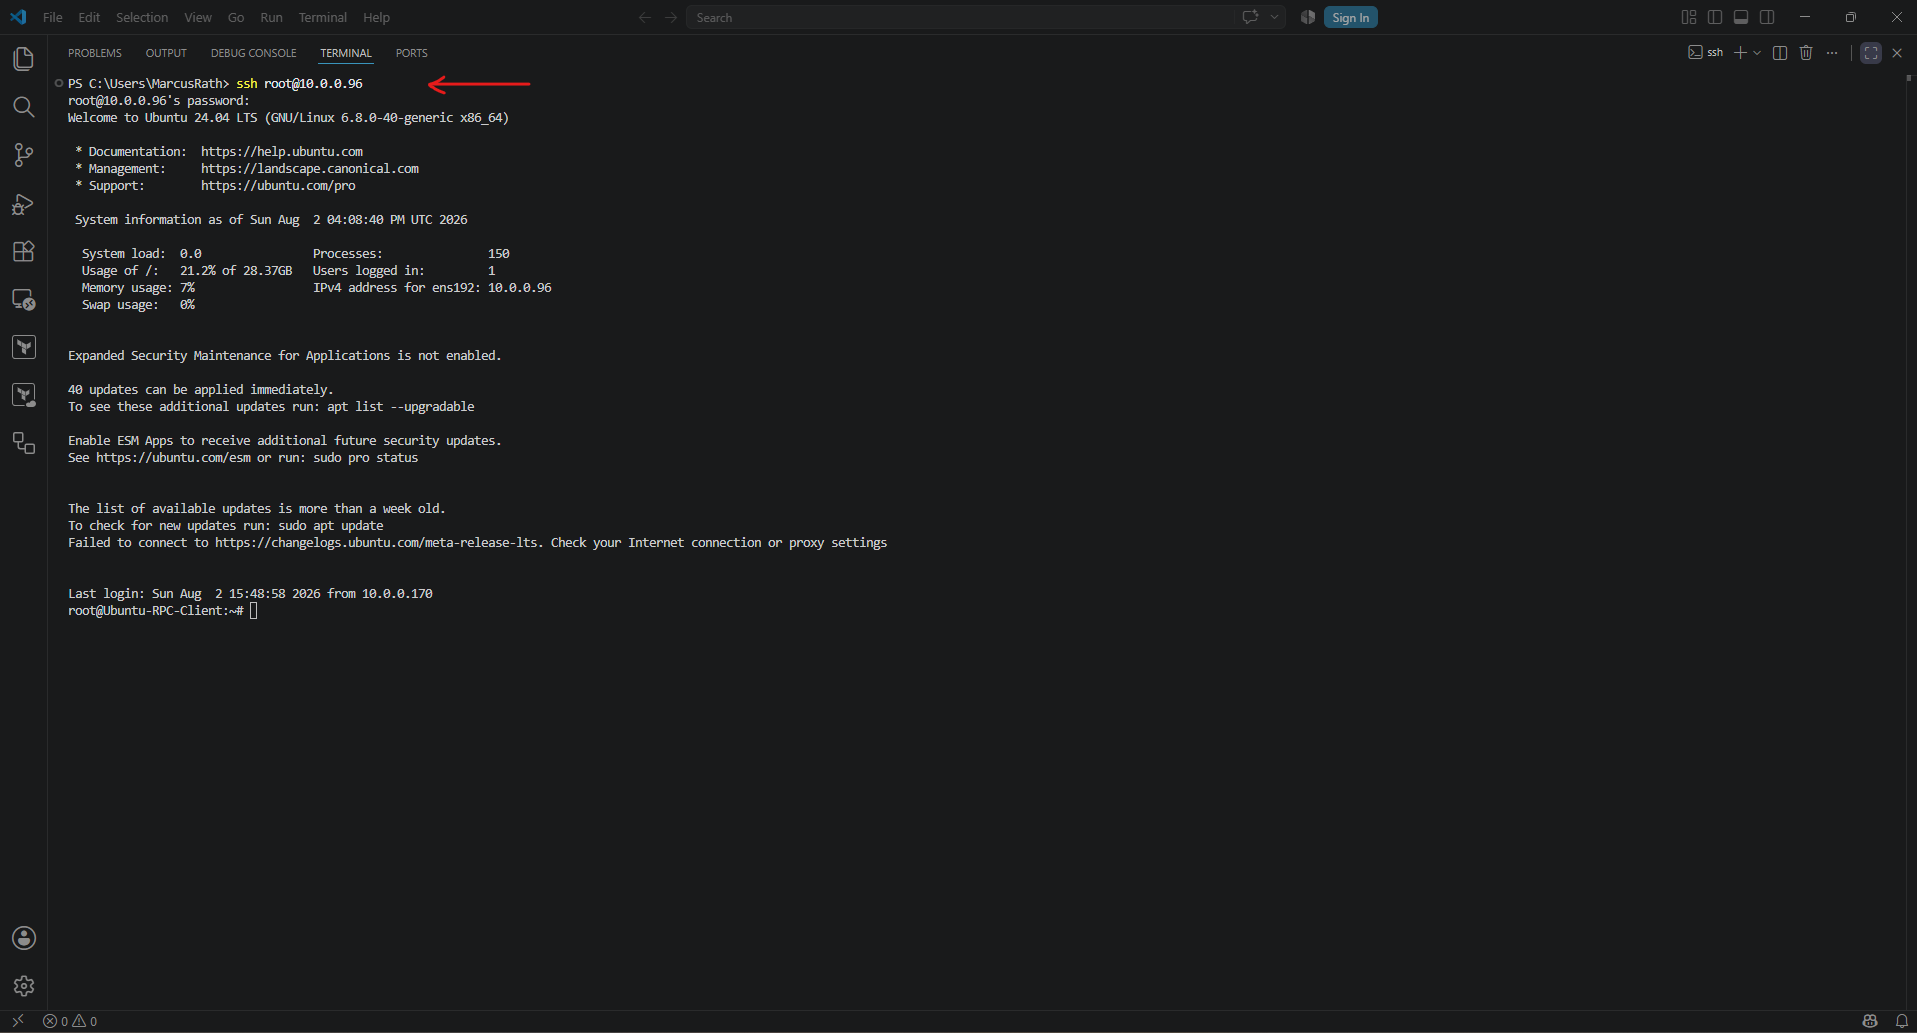Click the terminal cursor after root@Ubuntu-RPC-Client prompt
The width and height of the screenshot is (1917, 1033).
[254, 611]
